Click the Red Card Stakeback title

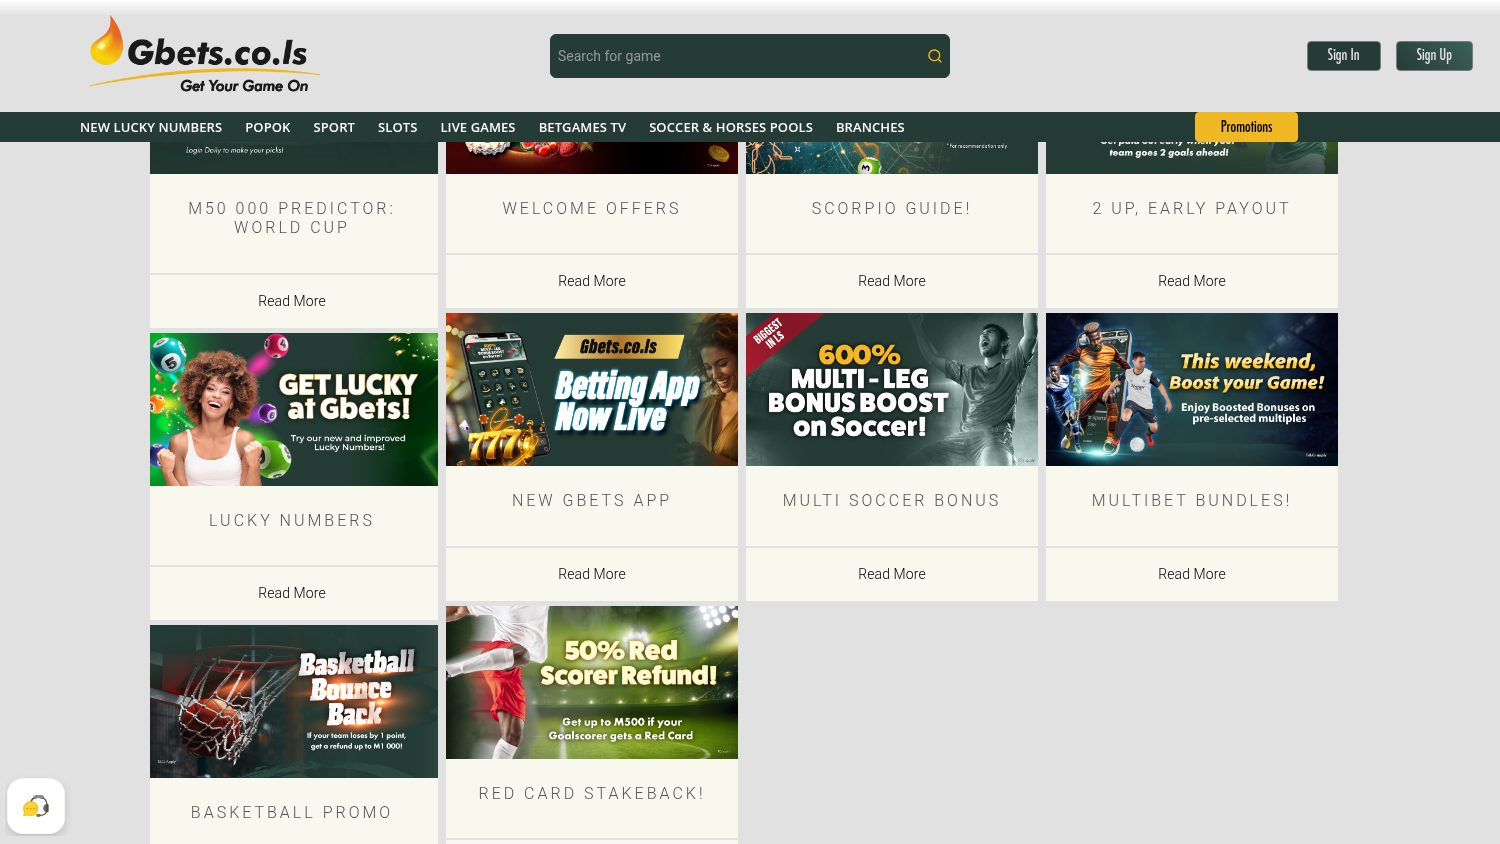pyautogui.click(x=592, y=793)
